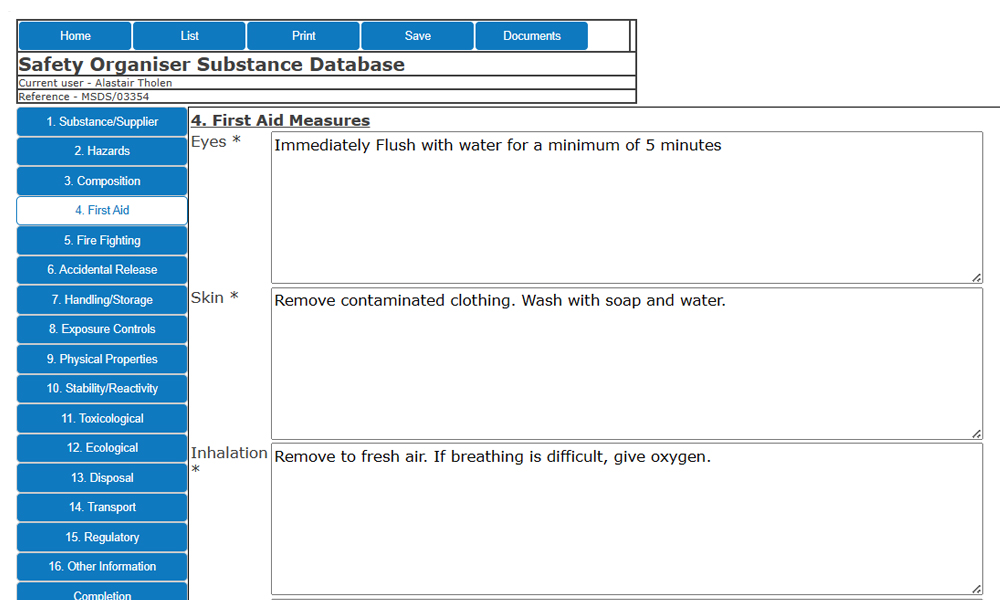Print the current substance record

point(303,35)
